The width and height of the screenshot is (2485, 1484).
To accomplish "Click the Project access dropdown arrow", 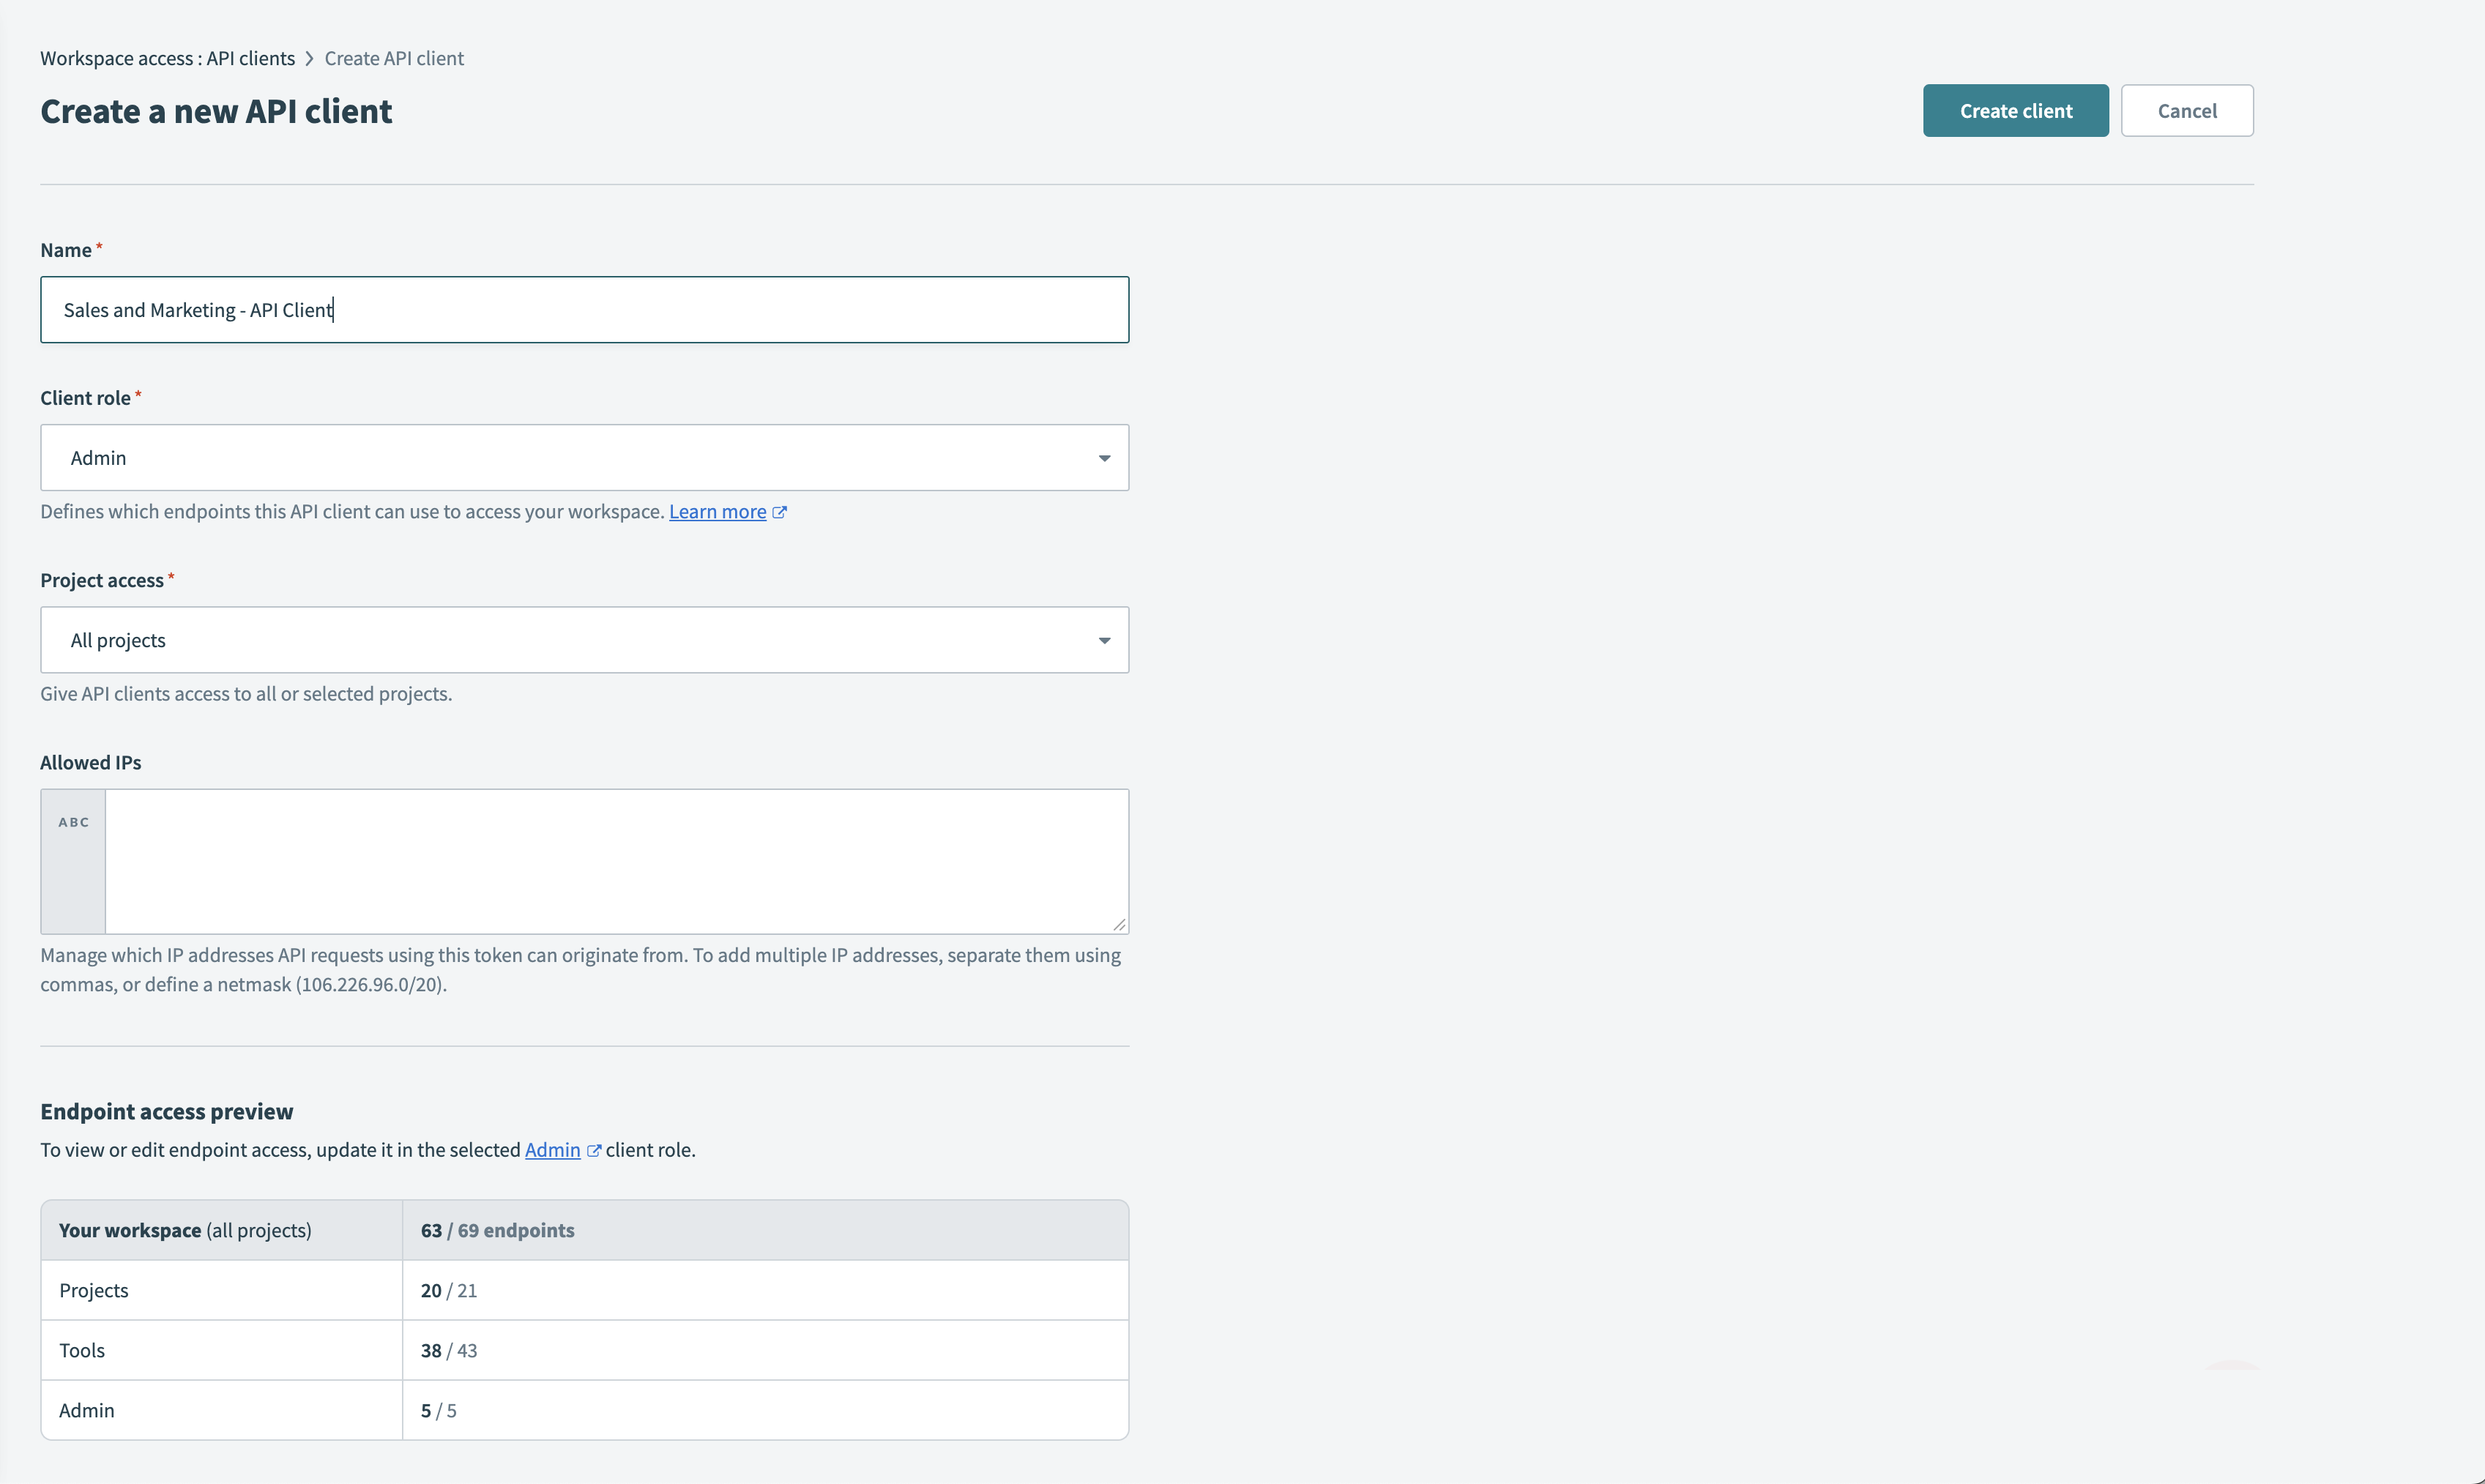I will coord(1104,640).
